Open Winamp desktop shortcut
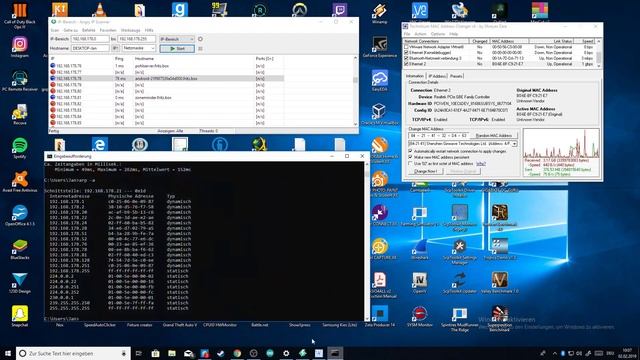The image size is (640, 360). coord(380,13)
